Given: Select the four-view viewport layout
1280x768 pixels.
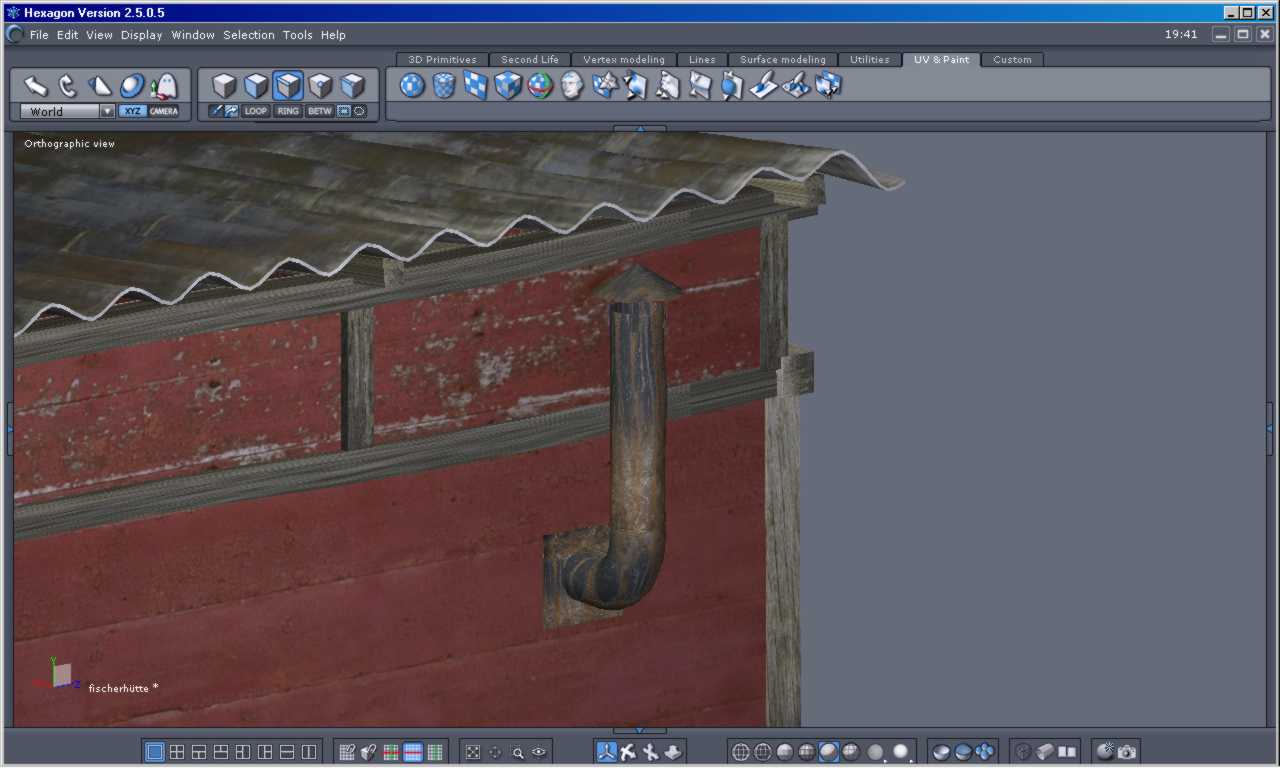Looking at the screenshot, I should tap(177, 752).
